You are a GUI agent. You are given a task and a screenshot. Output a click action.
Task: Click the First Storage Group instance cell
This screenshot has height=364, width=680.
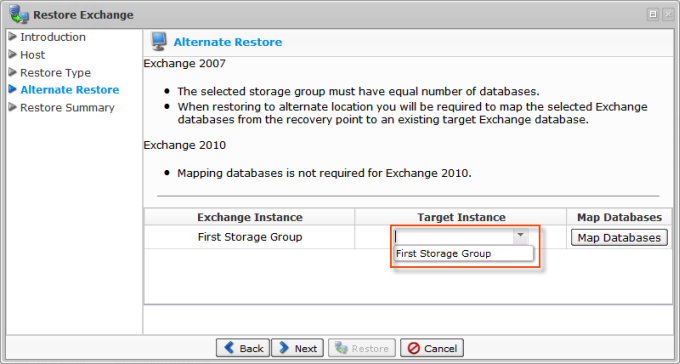coord(250,237)
